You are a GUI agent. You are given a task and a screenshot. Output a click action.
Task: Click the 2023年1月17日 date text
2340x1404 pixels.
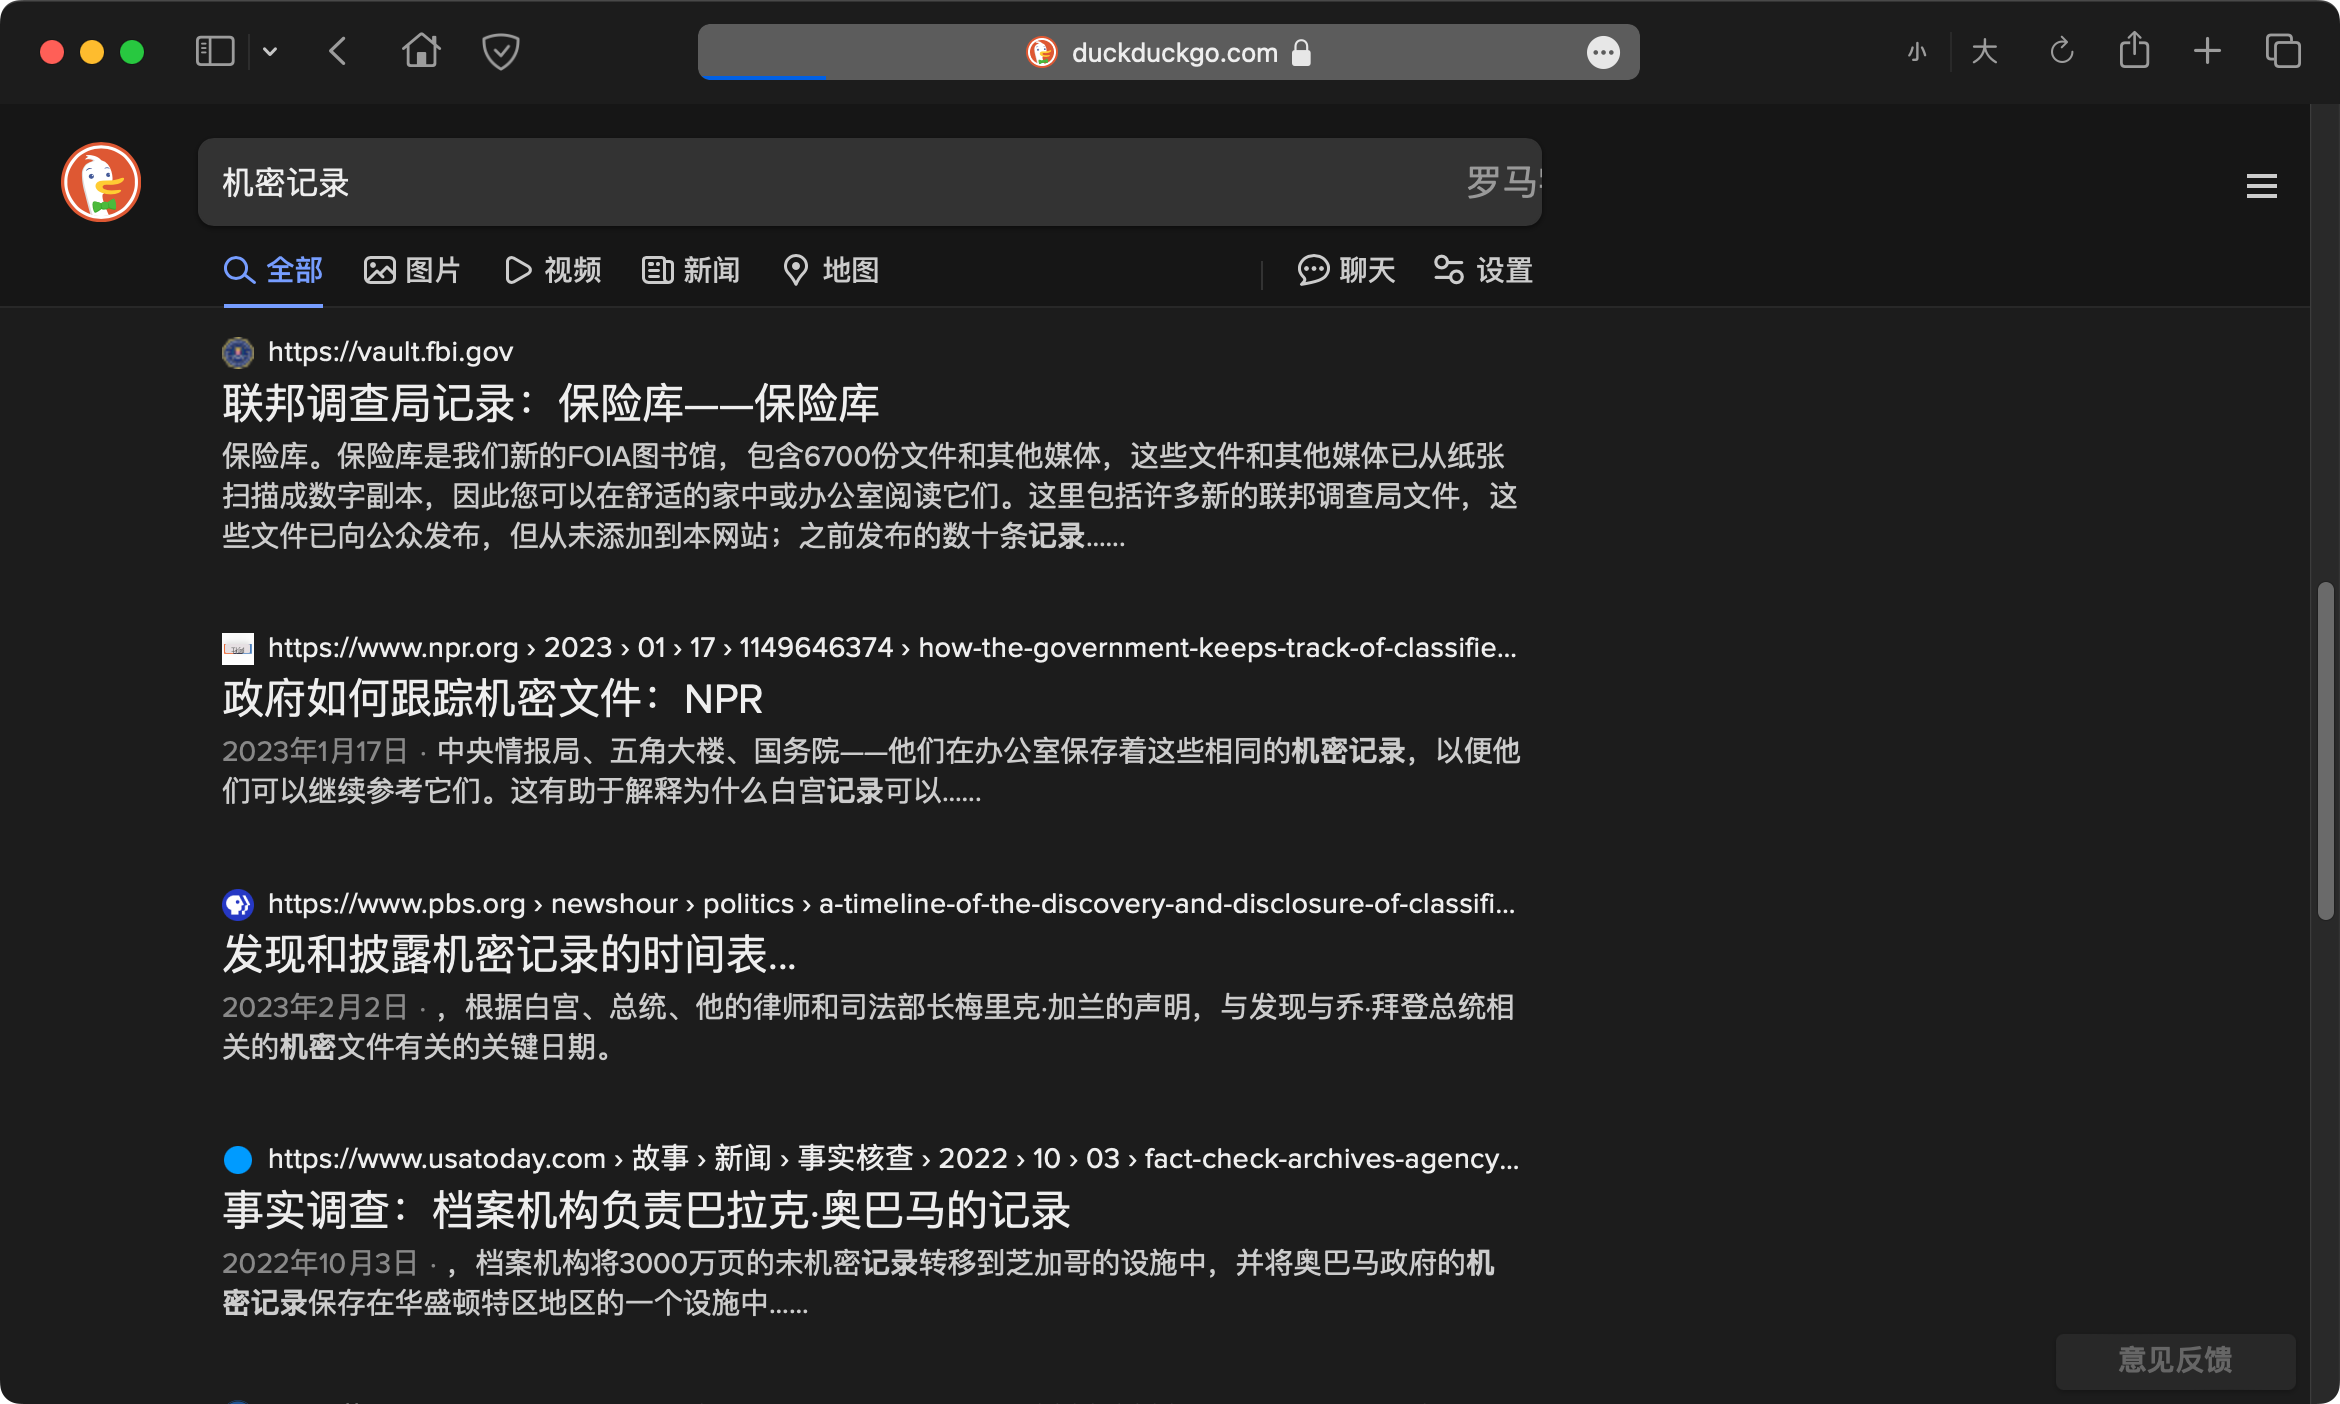coord(315,752)
